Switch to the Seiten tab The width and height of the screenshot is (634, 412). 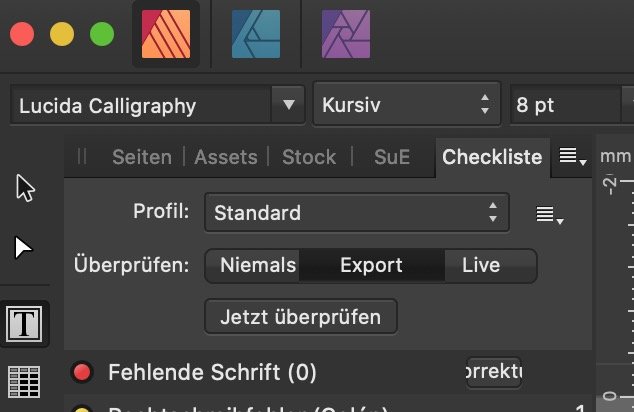click(x=142, y=157)
